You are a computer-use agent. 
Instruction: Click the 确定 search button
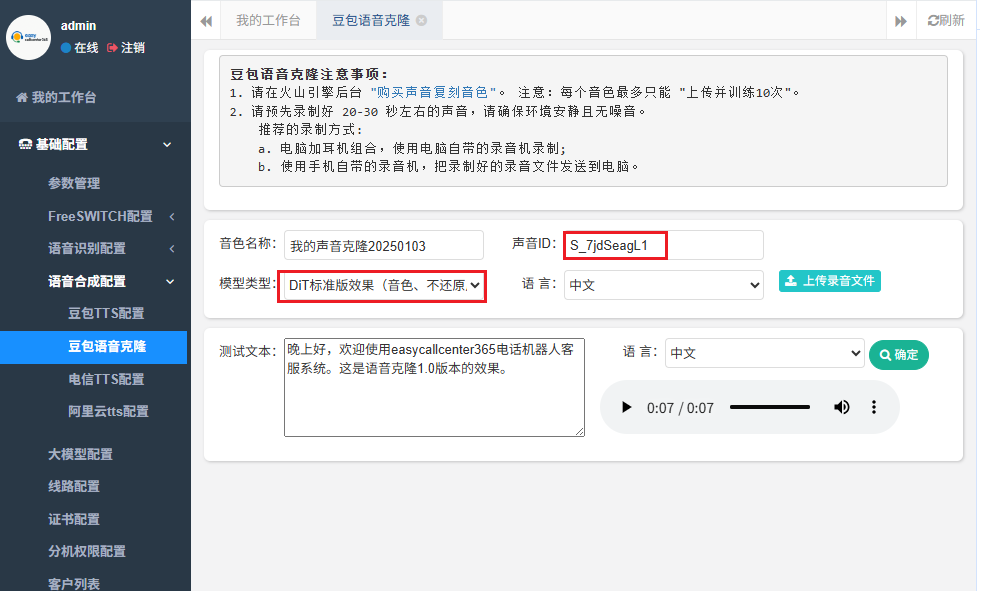point(899,355)
